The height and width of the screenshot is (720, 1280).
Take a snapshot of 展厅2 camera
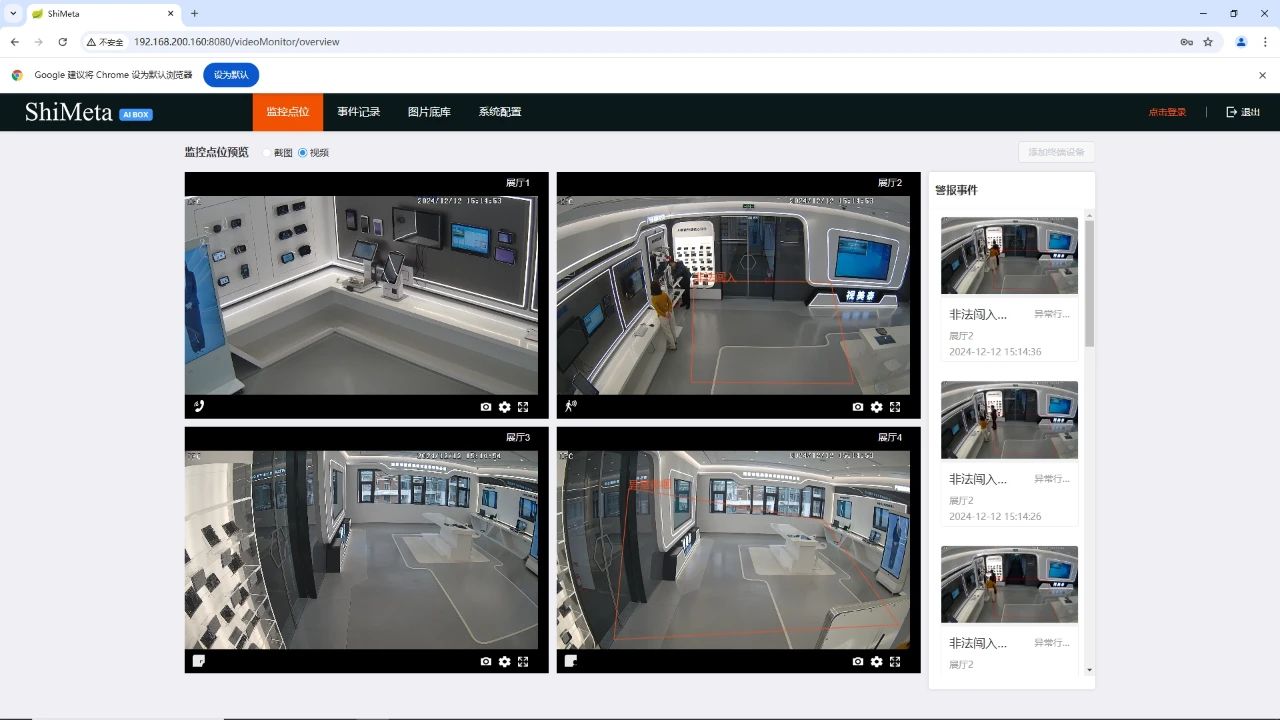[858, 407]
